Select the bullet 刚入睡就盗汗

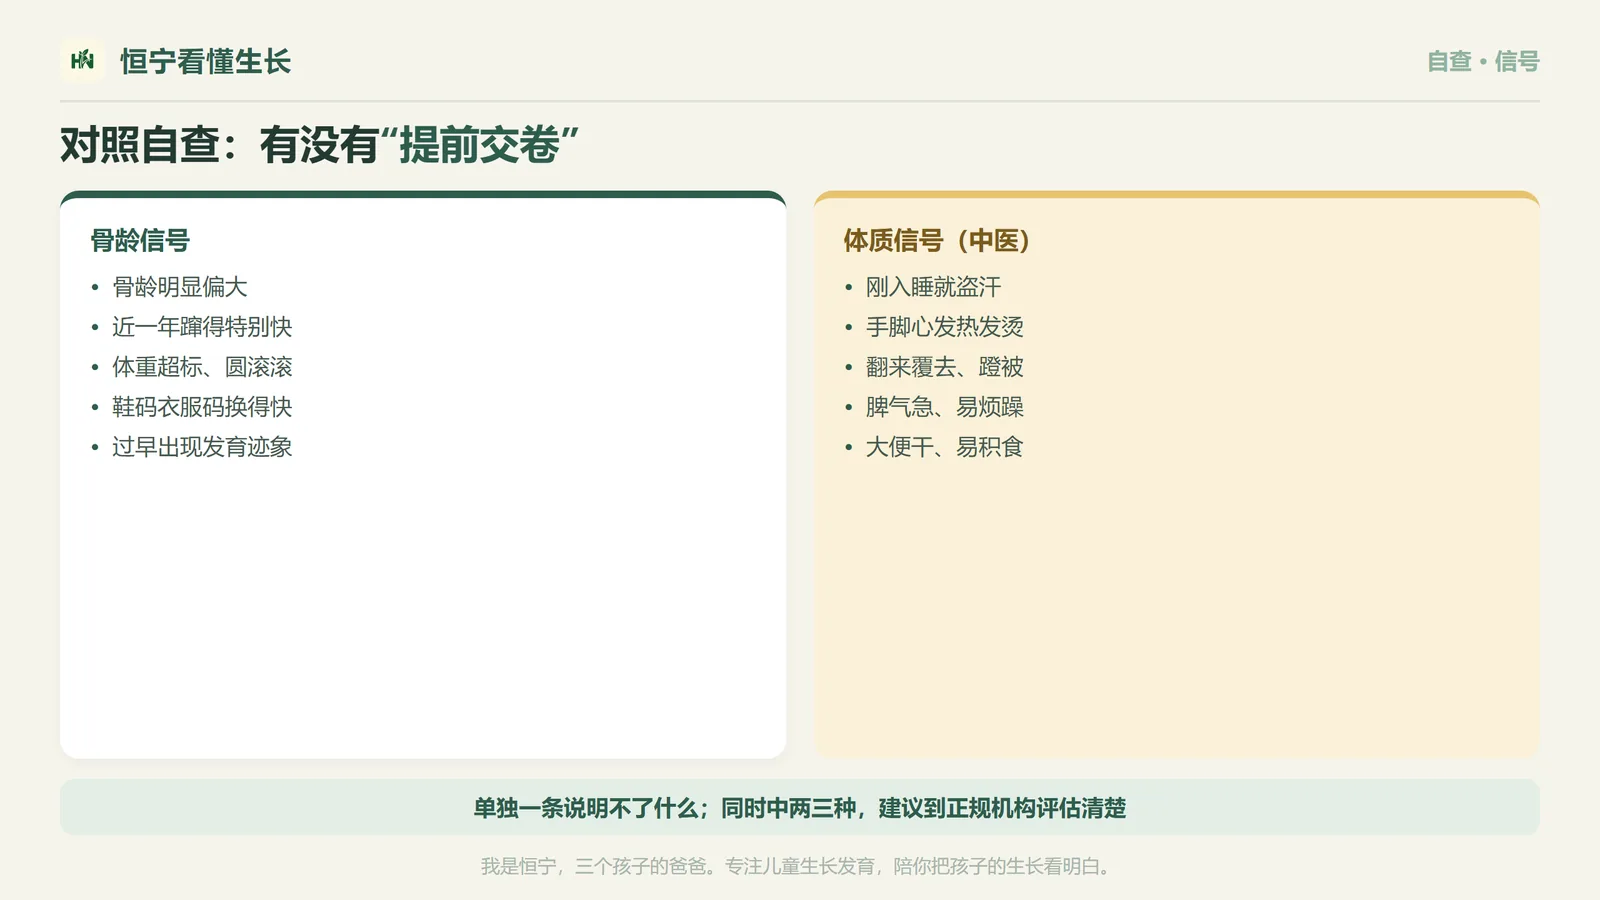(x=933, y=287)
